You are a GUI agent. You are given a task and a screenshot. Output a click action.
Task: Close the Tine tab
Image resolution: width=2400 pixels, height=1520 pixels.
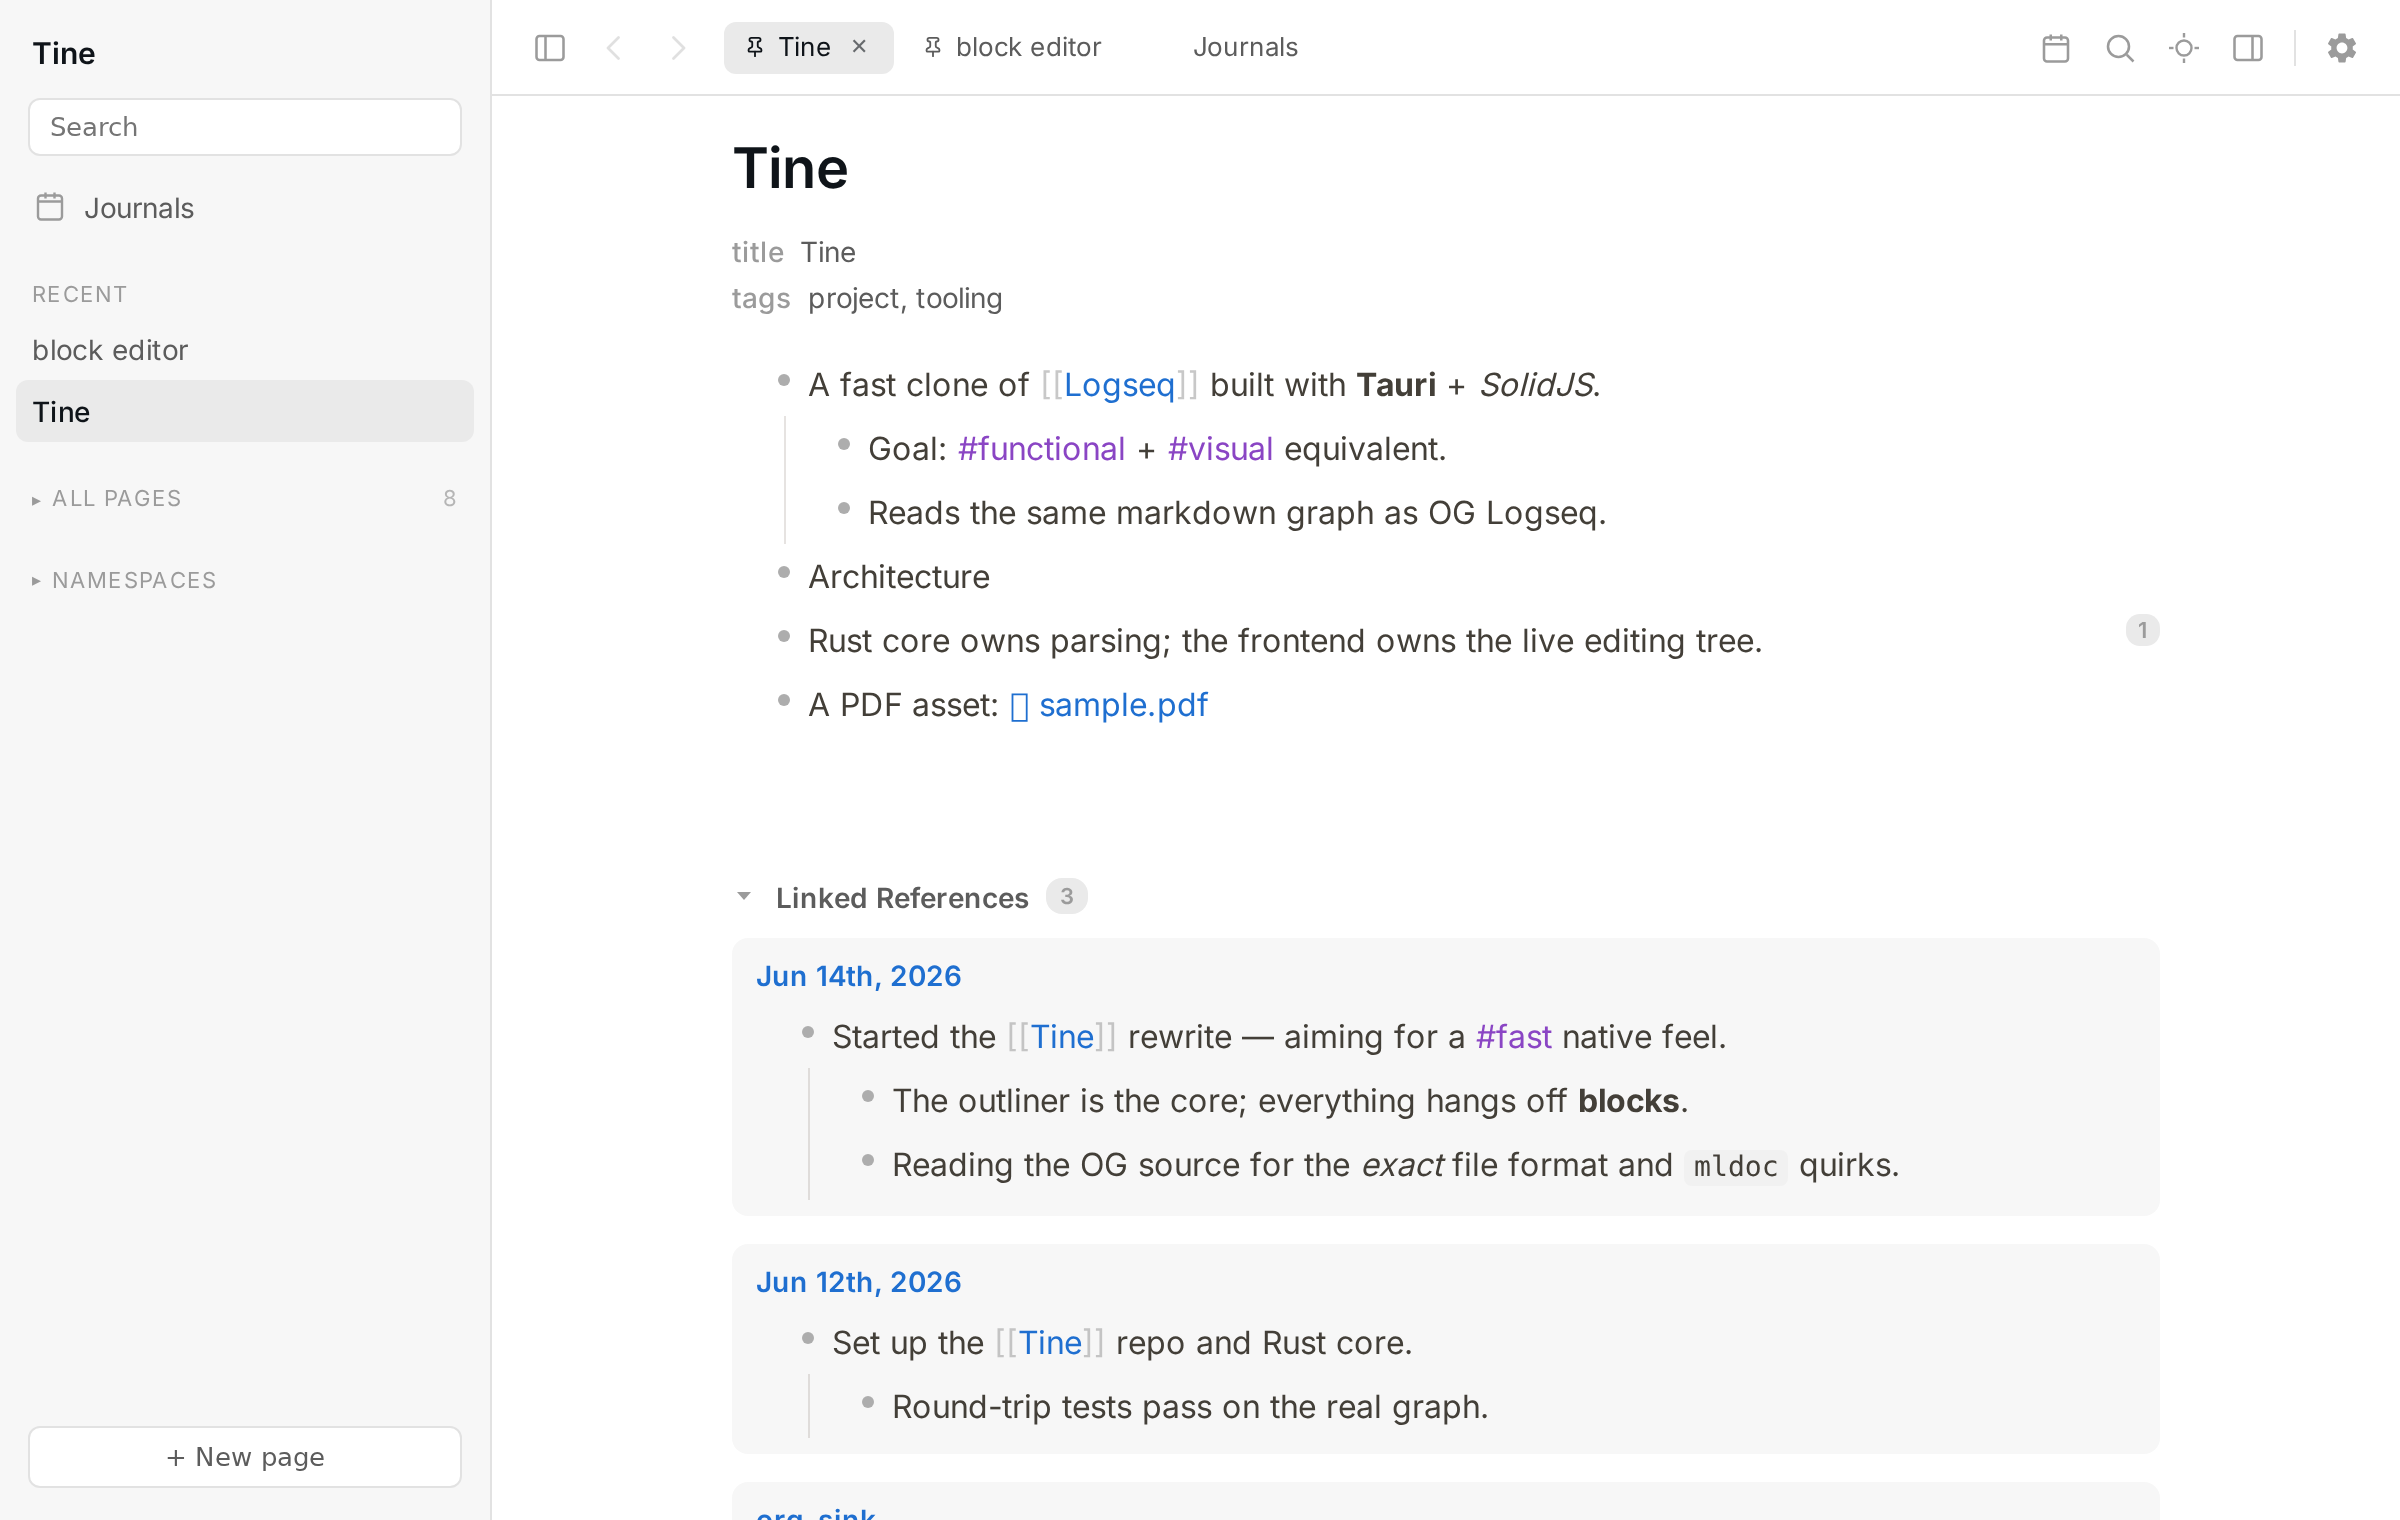click(x=859, y=47)
